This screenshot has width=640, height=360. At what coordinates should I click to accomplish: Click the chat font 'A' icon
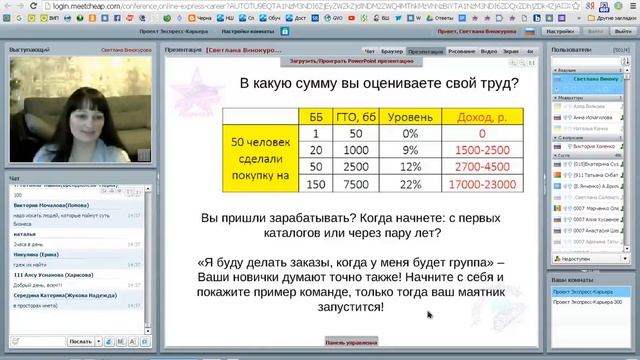133,341
